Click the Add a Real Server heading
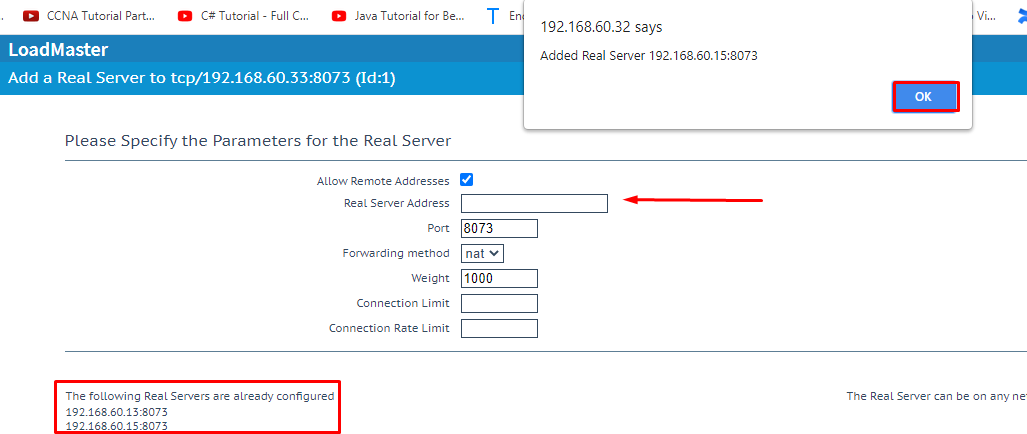The height and width of the screenshot is (434, 1027). (x=201, y=78)
